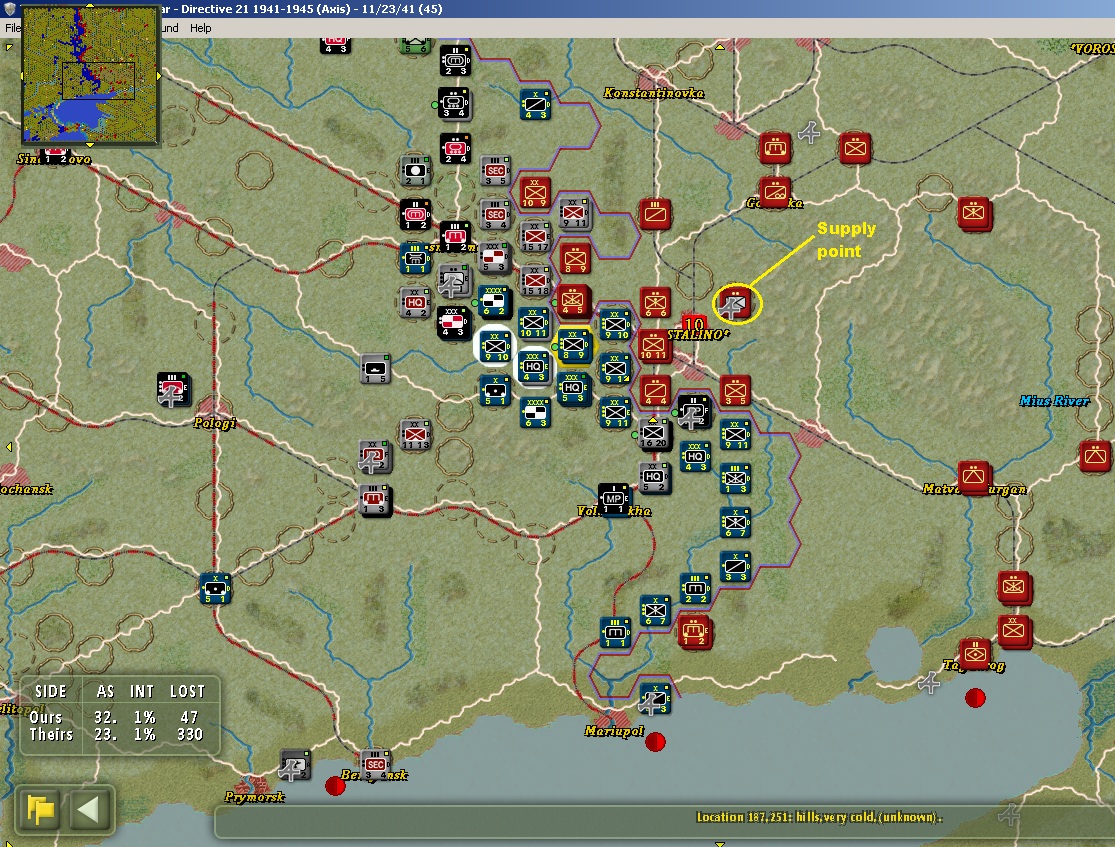Select the black MP unit near Volnovakha
This screenshot has height=847, width=1115.
point(614,500)
